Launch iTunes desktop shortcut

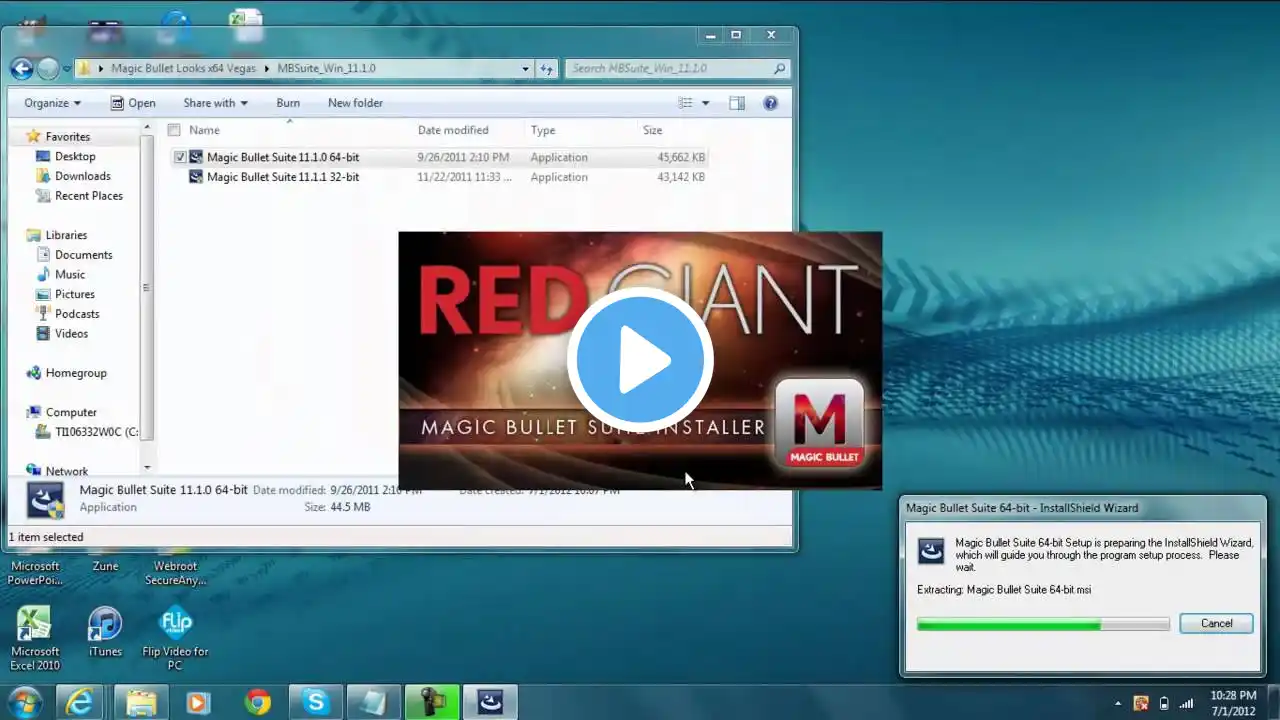point(104,632)
